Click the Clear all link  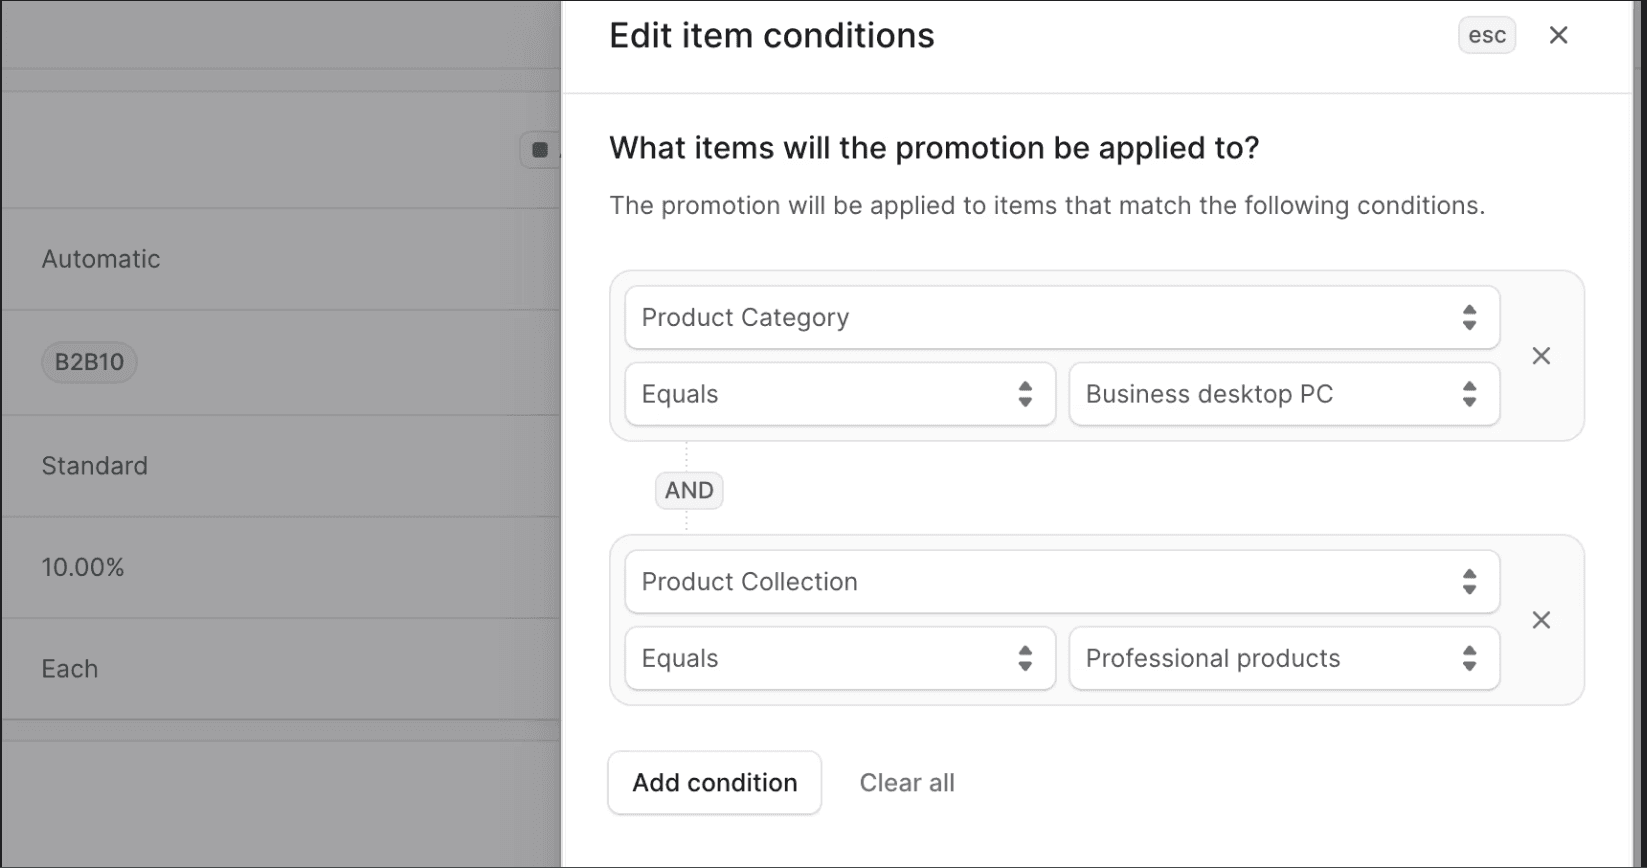(x=906, y=782)
